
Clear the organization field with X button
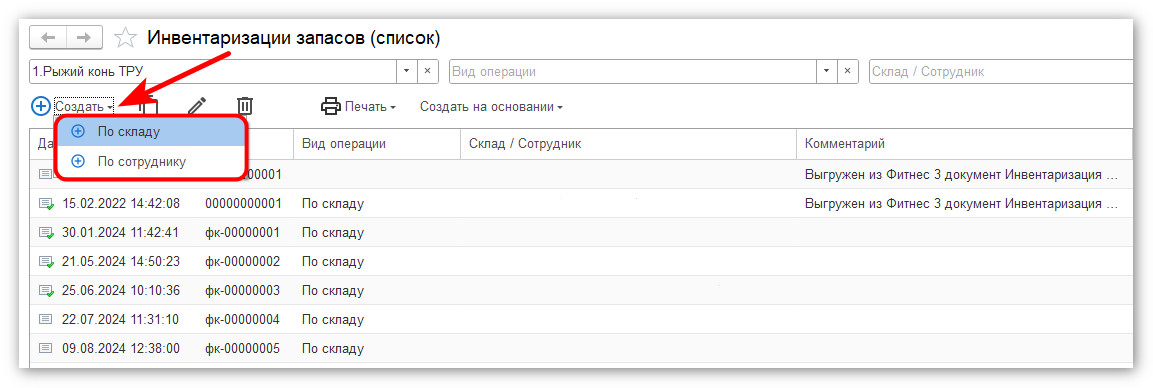pyautogui.click(x=428, y=71)
